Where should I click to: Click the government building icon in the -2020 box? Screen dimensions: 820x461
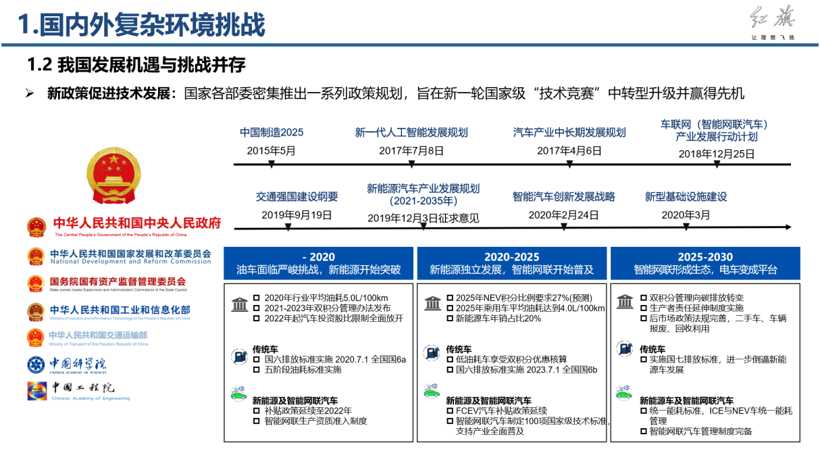coord(240,304)
